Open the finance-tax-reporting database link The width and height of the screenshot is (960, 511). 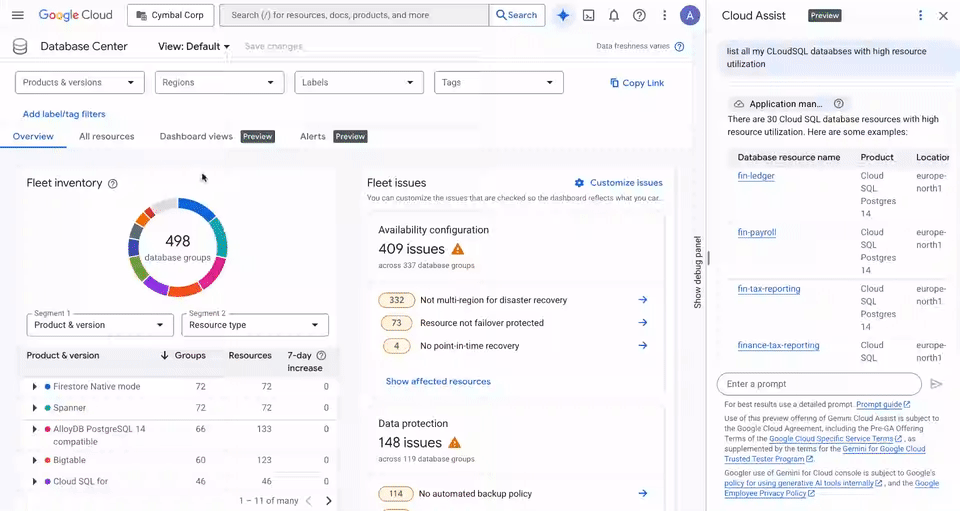pos(778,345)
